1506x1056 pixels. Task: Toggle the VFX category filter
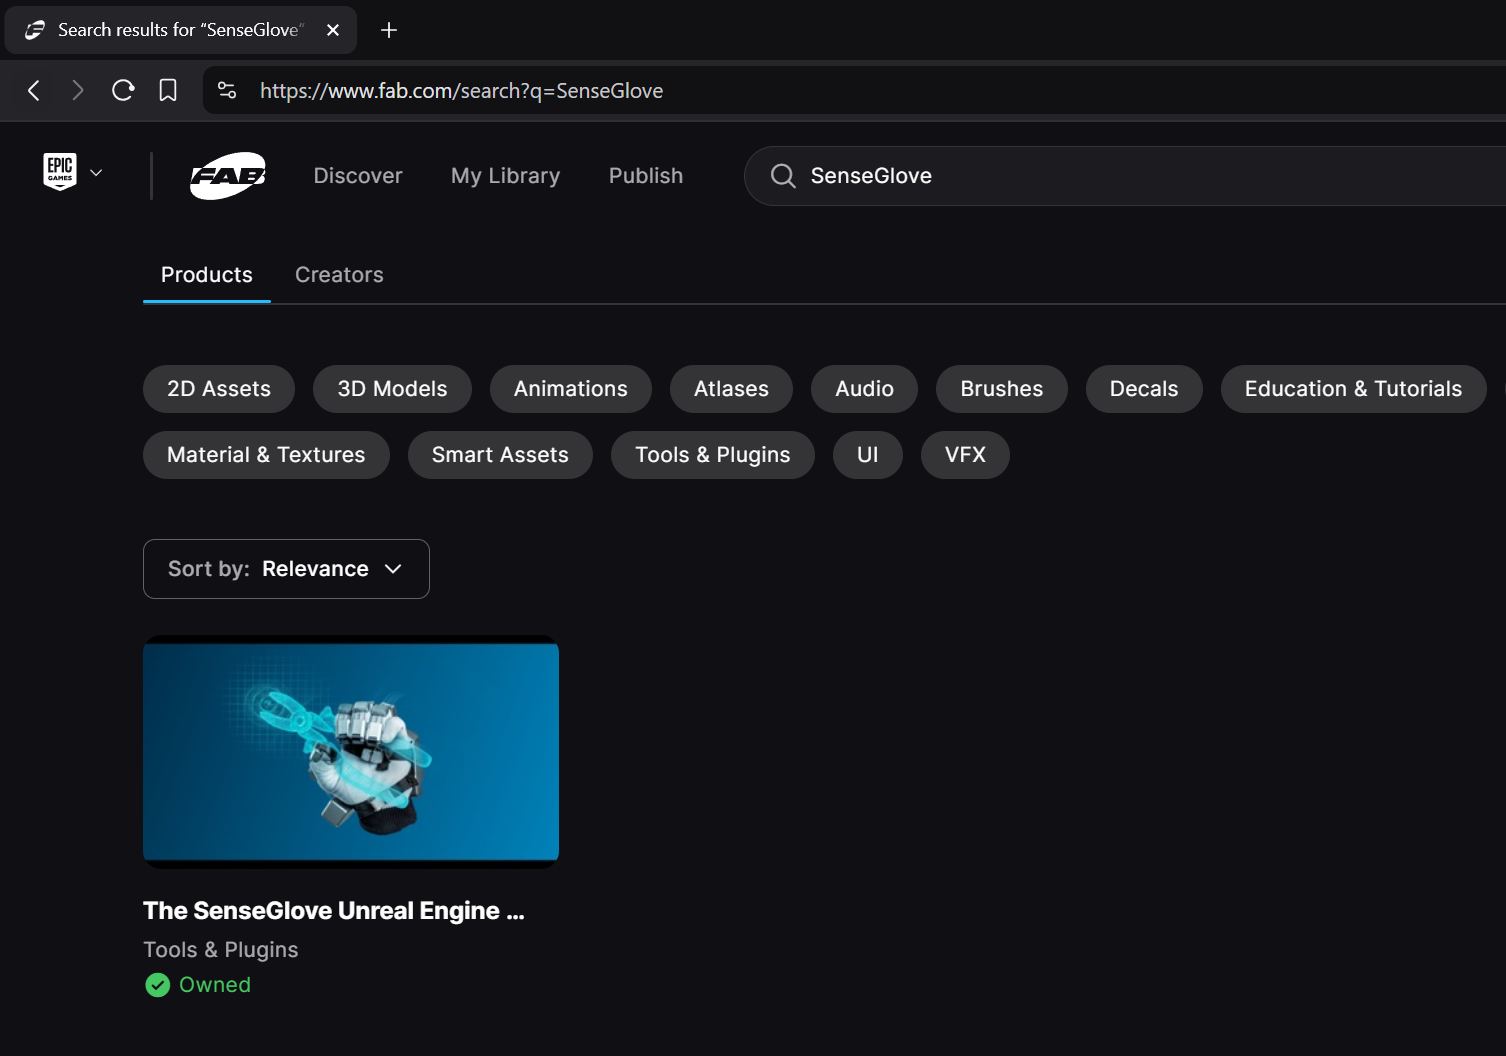click(964, 455)
